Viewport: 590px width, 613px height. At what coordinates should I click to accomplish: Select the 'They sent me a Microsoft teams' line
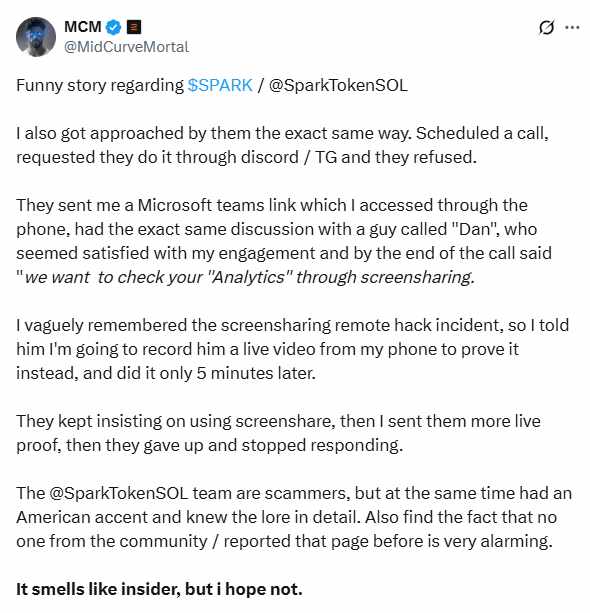272,205
